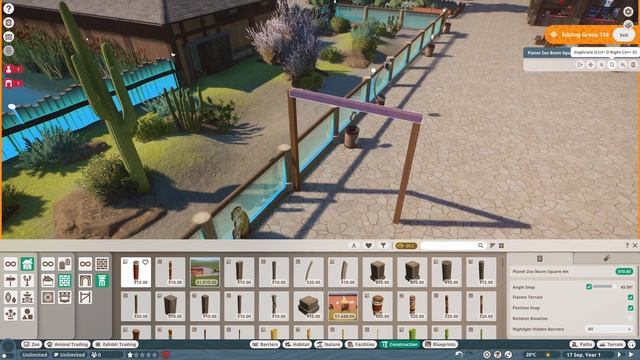Select the star special effects category icon
The width and height of the screenshot is (640, 360).
point(11,314)
